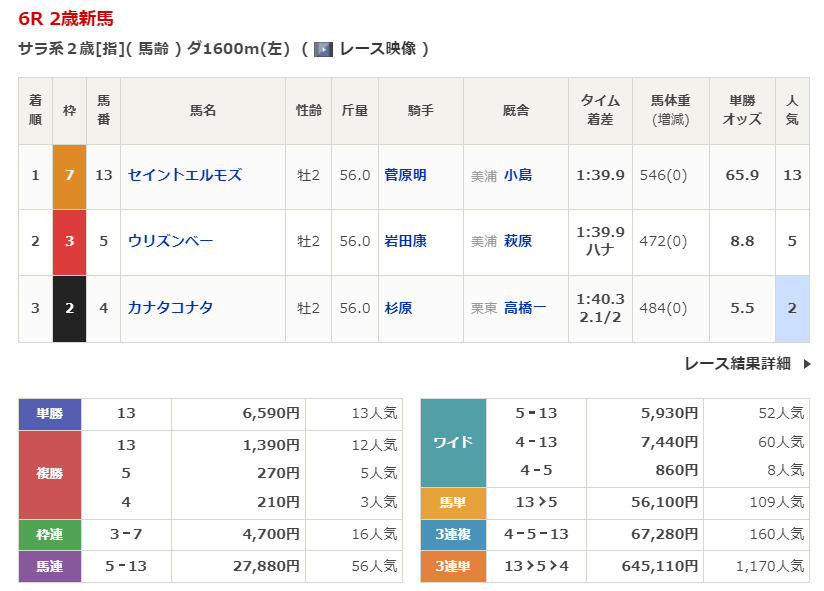
Task: Open jockey 菅原明 page
Action: 405,175
